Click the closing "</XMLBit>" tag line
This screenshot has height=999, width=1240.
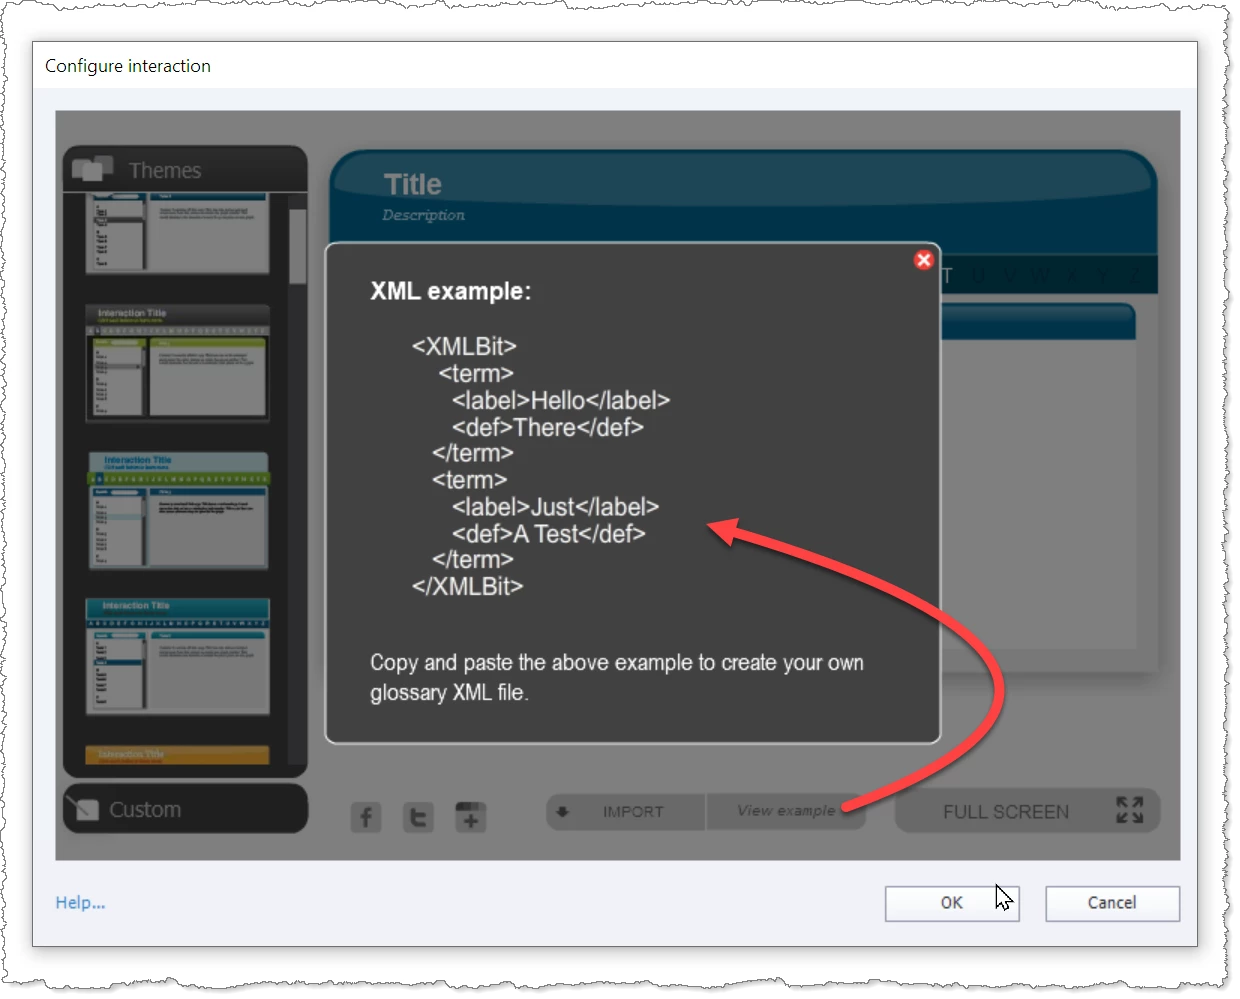pos(468,586)
